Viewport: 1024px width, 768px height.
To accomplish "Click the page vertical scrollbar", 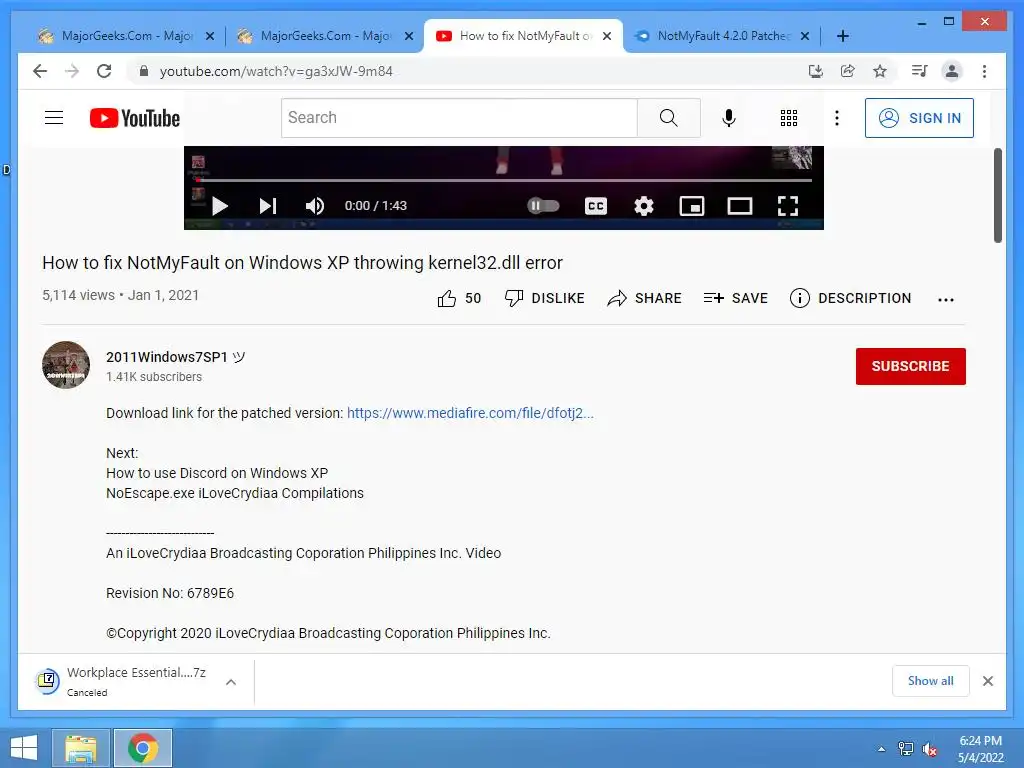I will click(998, 195).
